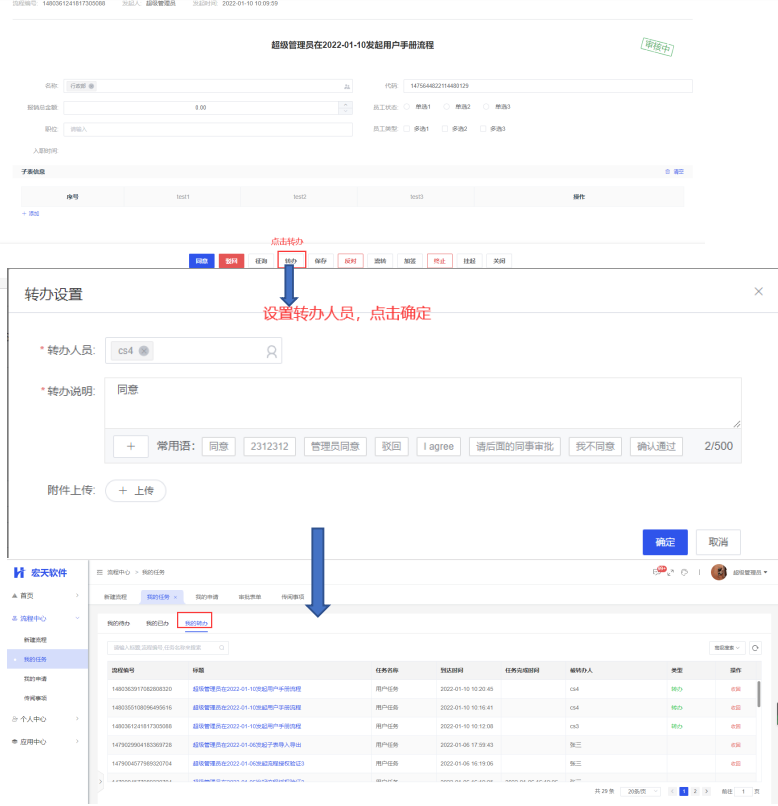
Task: Close the 转办设置 dialog with X
Action: (x=758, y=291)
